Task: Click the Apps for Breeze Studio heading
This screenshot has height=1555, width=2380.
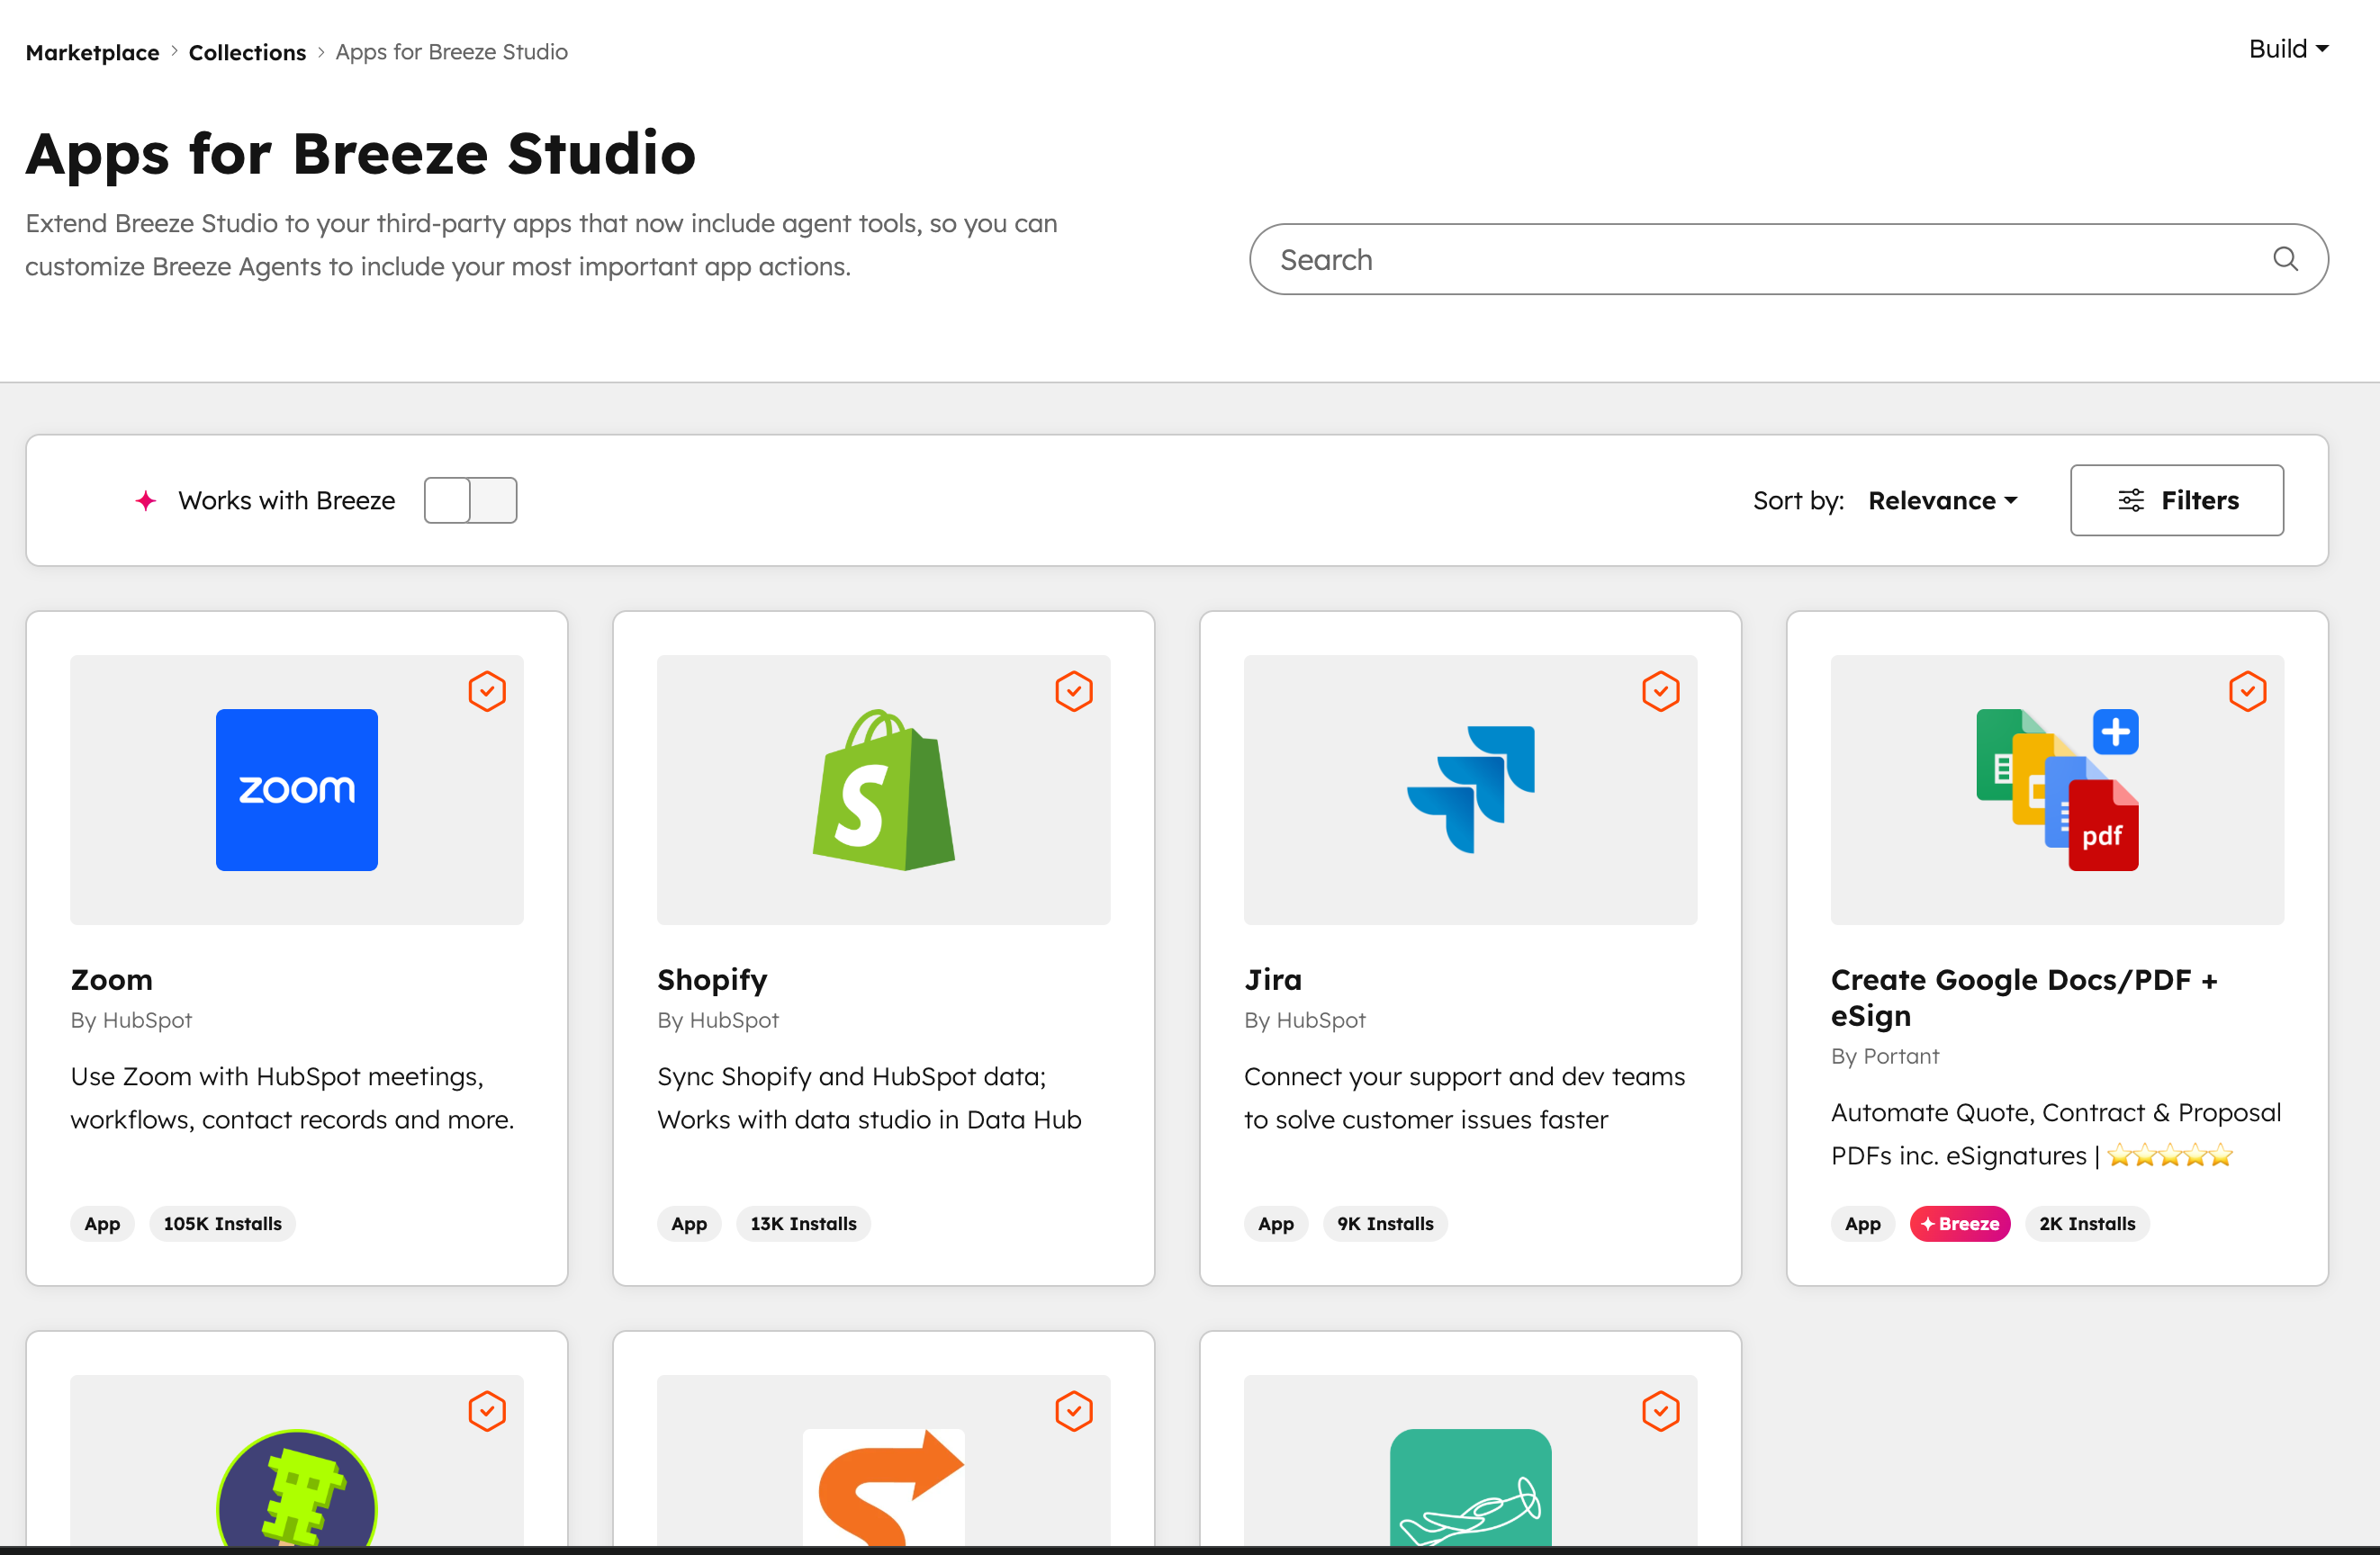Action: (360, 154)
